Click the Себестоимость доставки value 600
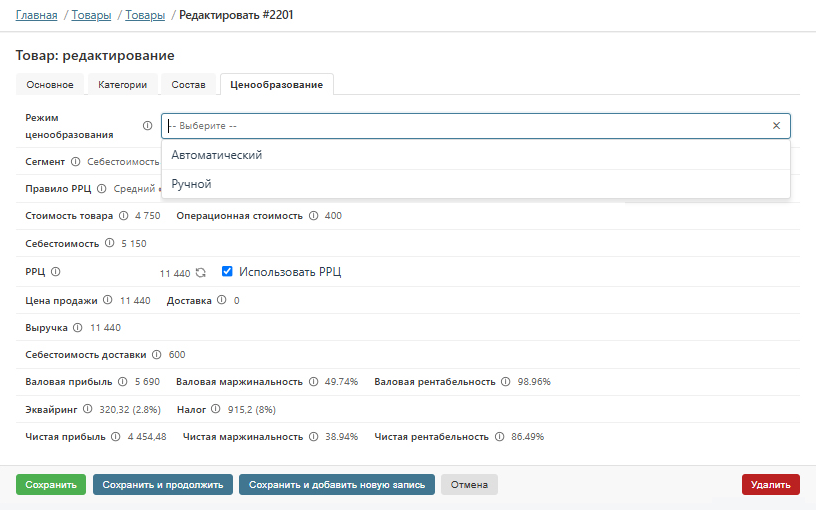 pyautogui.click(x=177, y=354)
